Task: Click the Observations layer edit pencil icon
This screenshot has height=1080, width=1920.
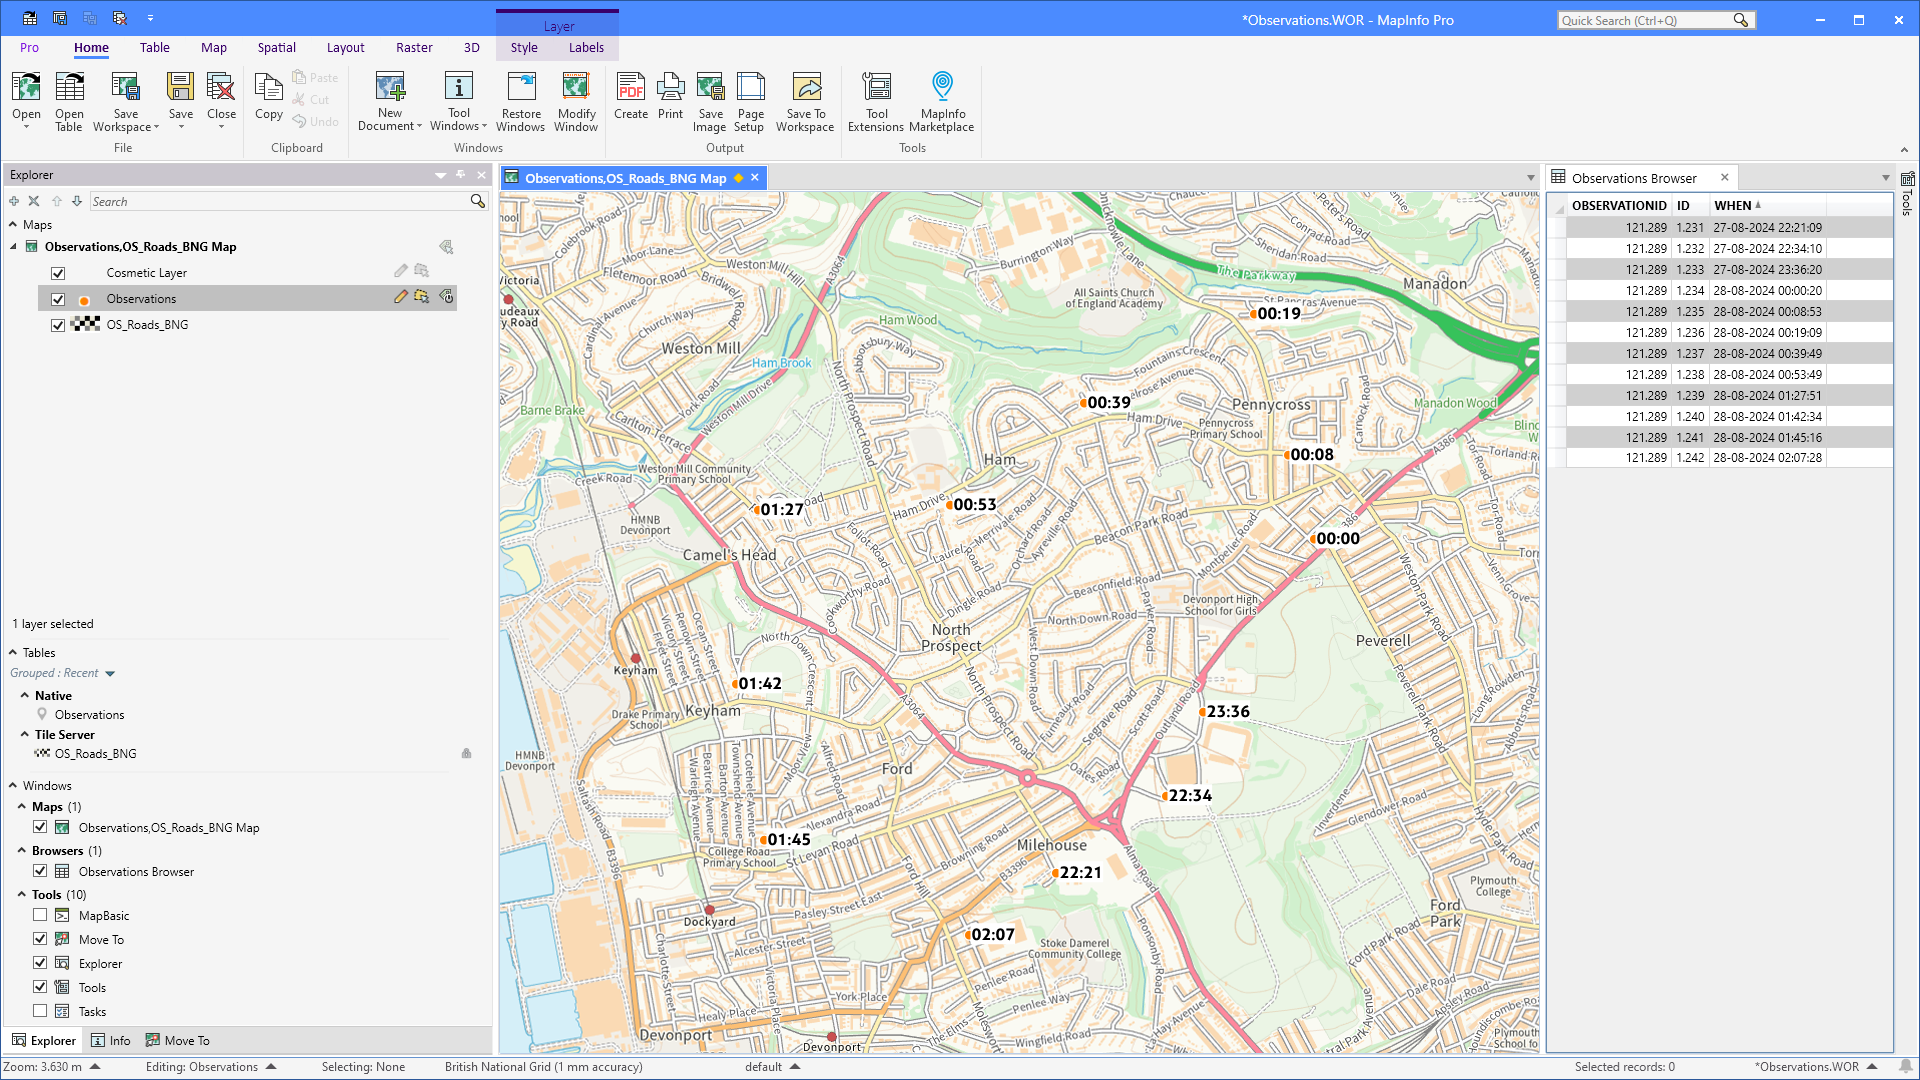Action: [401, 297]
